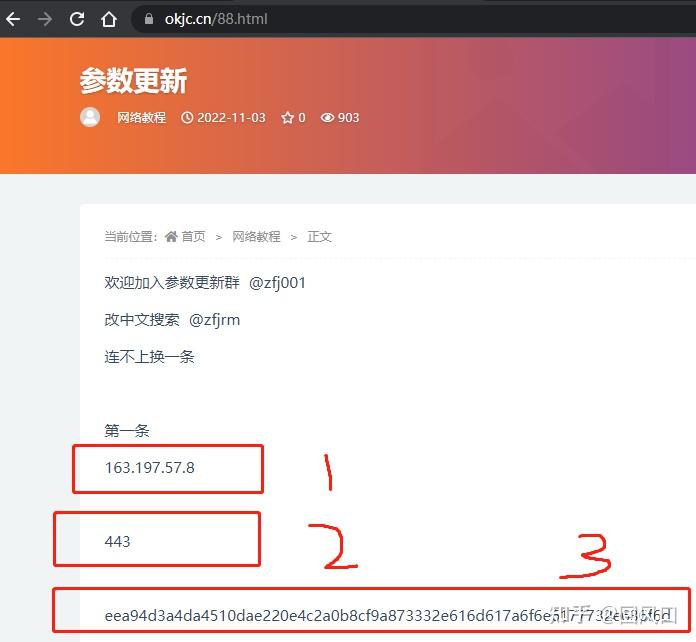Click the @zfj001 group handle text
Image resolution: width=696 pixels, height=642 pixels.
pos(277,283)
